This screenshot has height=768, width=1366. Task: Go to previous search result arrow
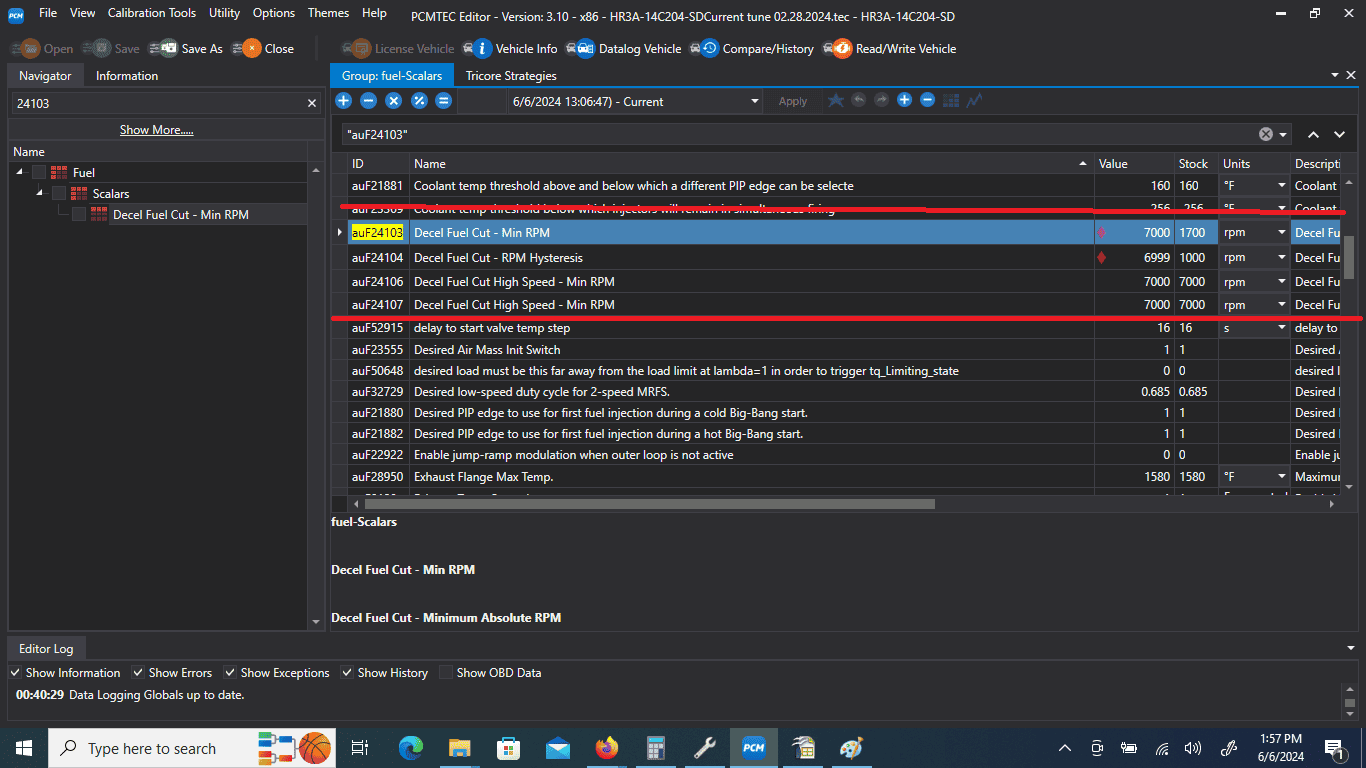click(x=1313, y=134)
